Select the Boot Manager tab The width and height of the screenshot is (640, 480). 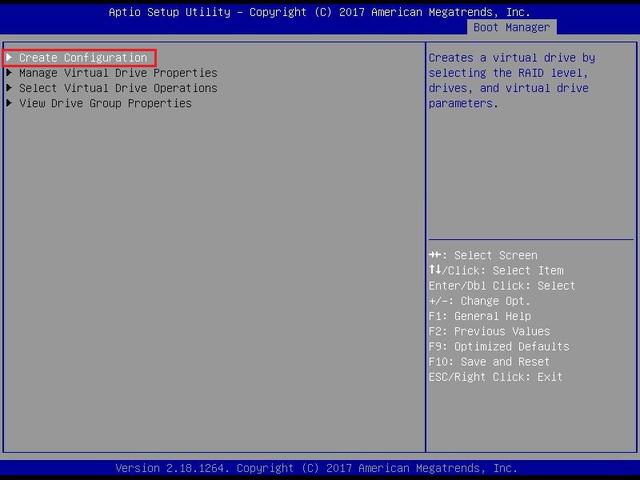[511, 27]
